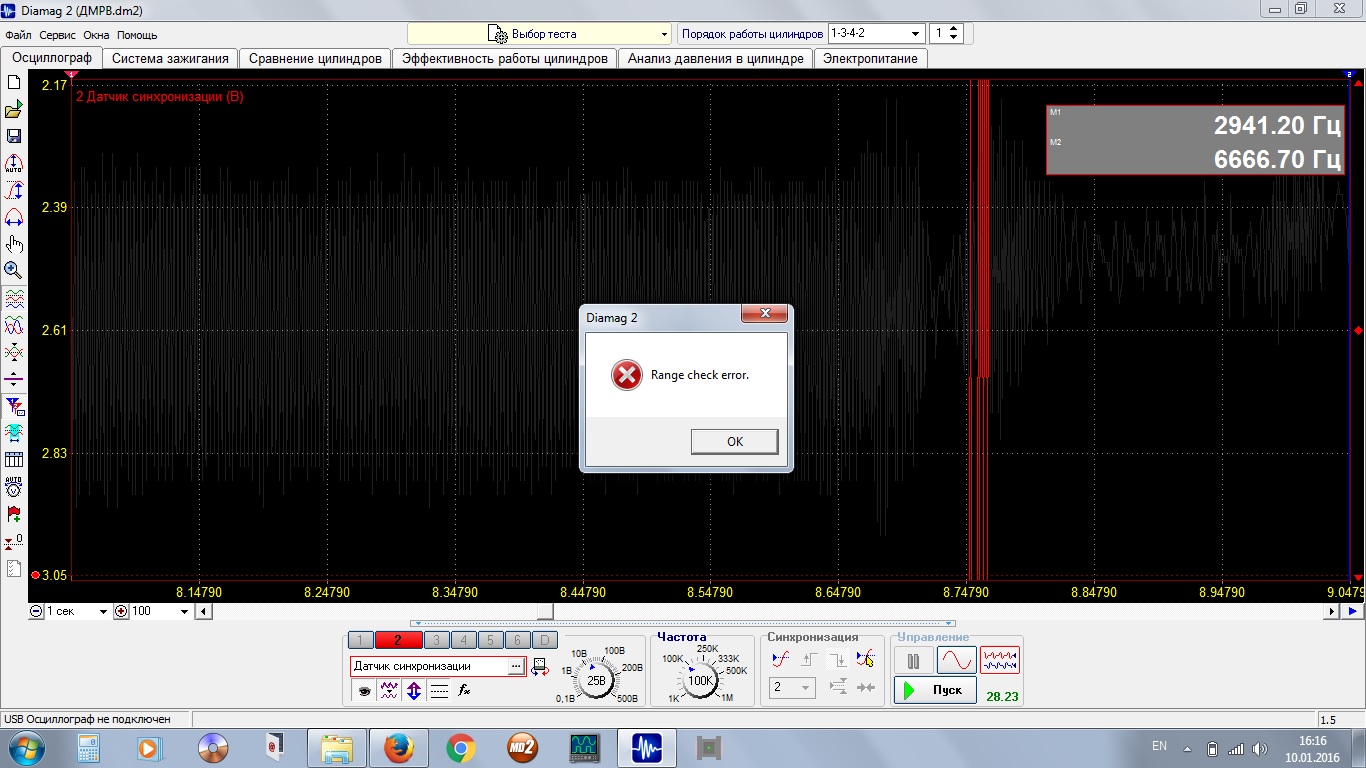Screen dimensions: 1366x768
Task: Select channel 4 button
Action: (463, 640)
